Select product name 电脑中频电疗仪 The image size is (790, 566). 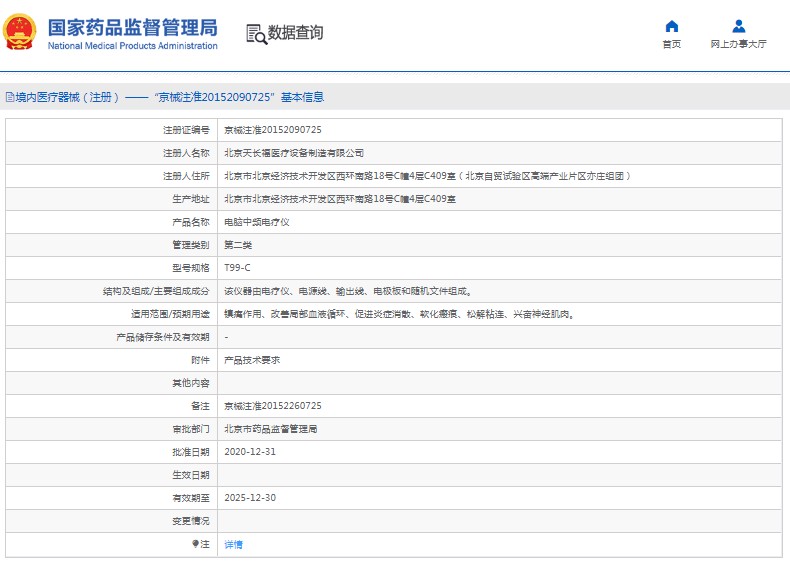[256, 222]
